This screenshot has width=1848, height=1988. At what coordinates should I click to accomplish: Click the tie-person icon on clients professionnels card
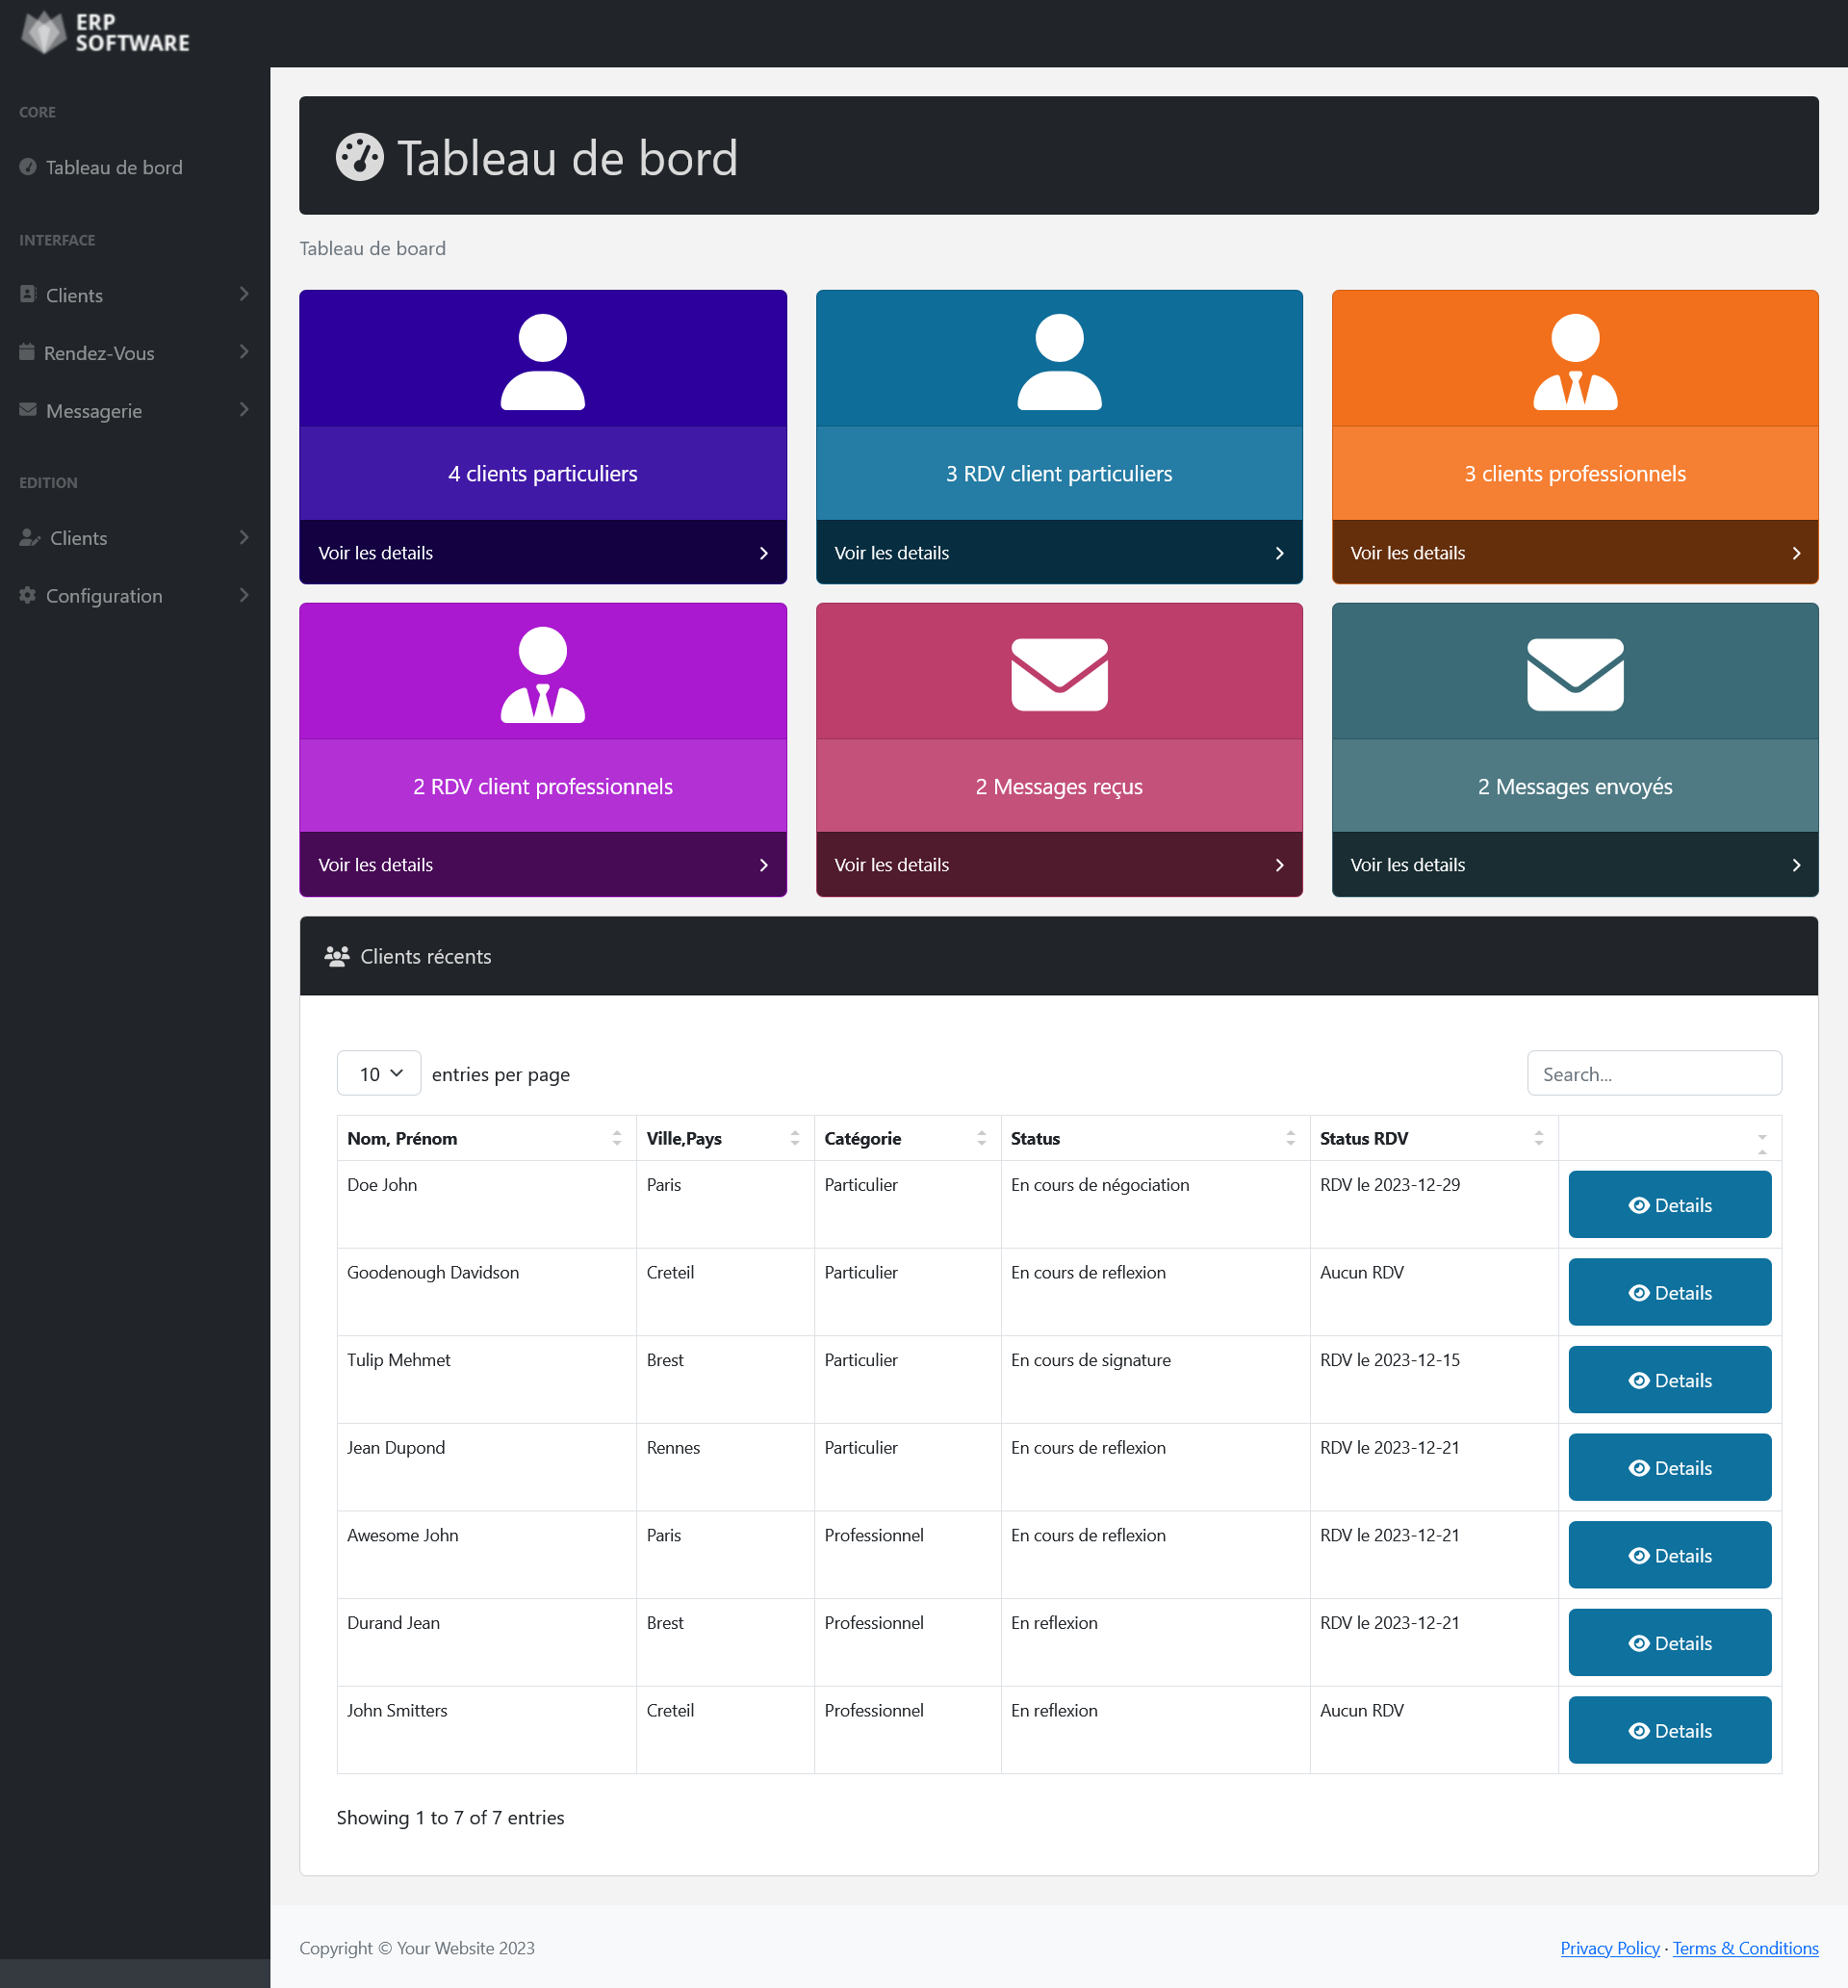[x=1574, y=361]
